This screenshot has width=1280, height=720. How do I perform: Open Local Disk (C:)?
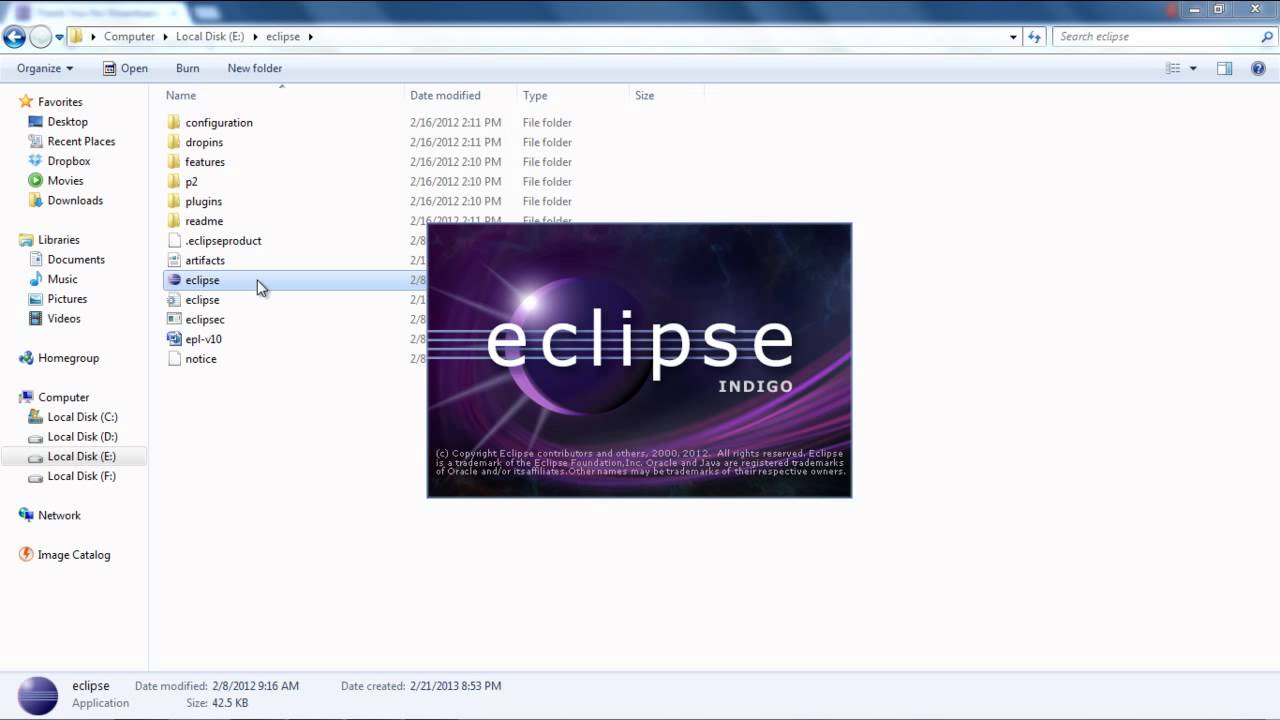(82, 417)
